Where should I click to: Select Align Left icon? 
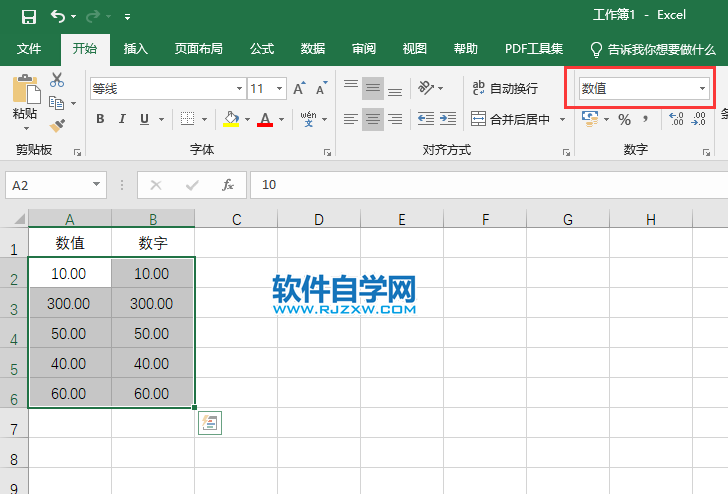pyautogui.click(x=351, y=119)
